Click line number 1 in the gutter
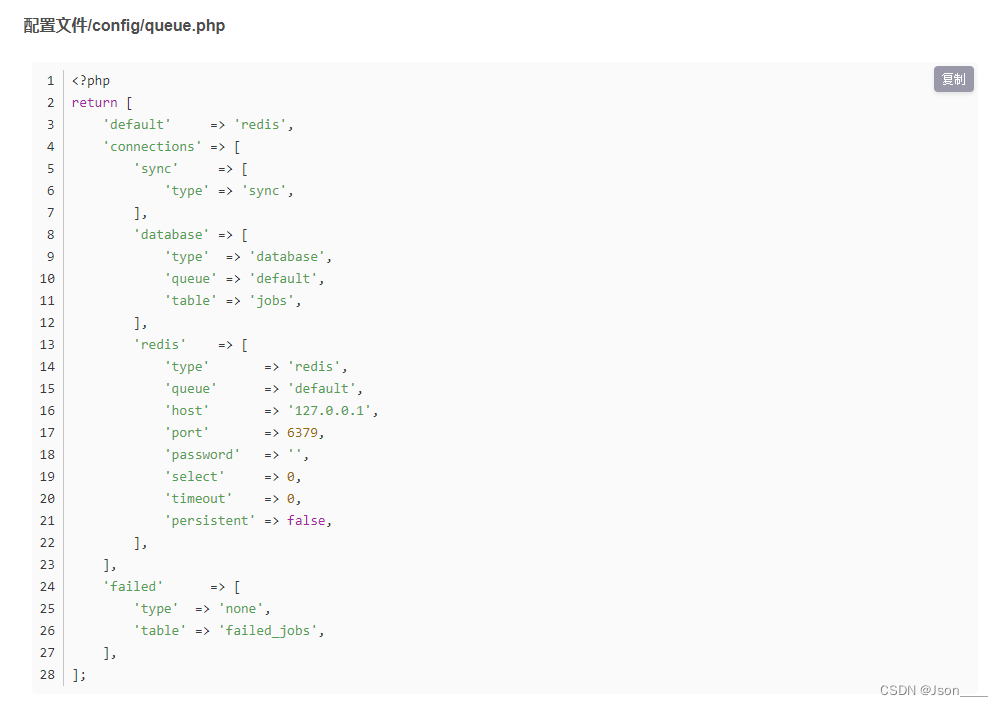This screenshot has width=1003, height=706. [x=50, y=80]
